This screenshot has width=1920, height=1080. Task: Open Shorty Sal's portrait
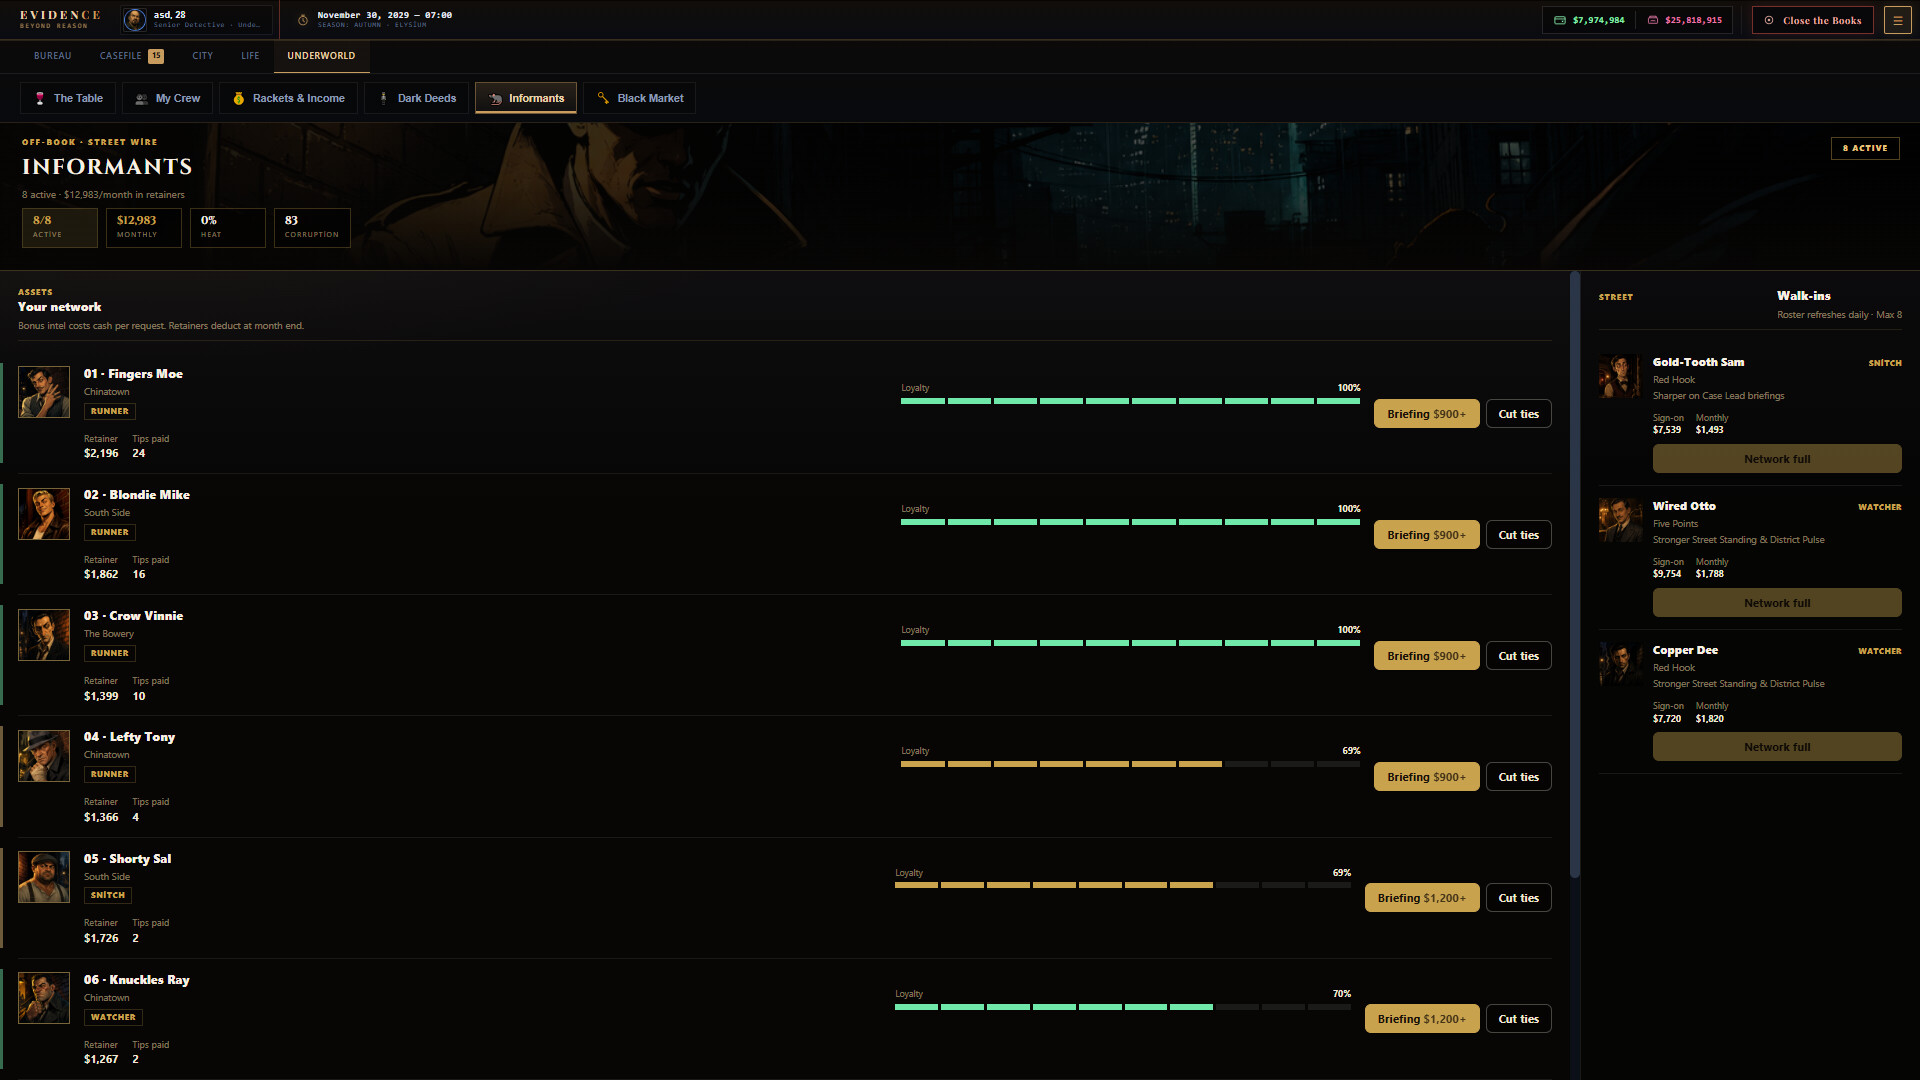pyautogui.click(x=44, y=877)
